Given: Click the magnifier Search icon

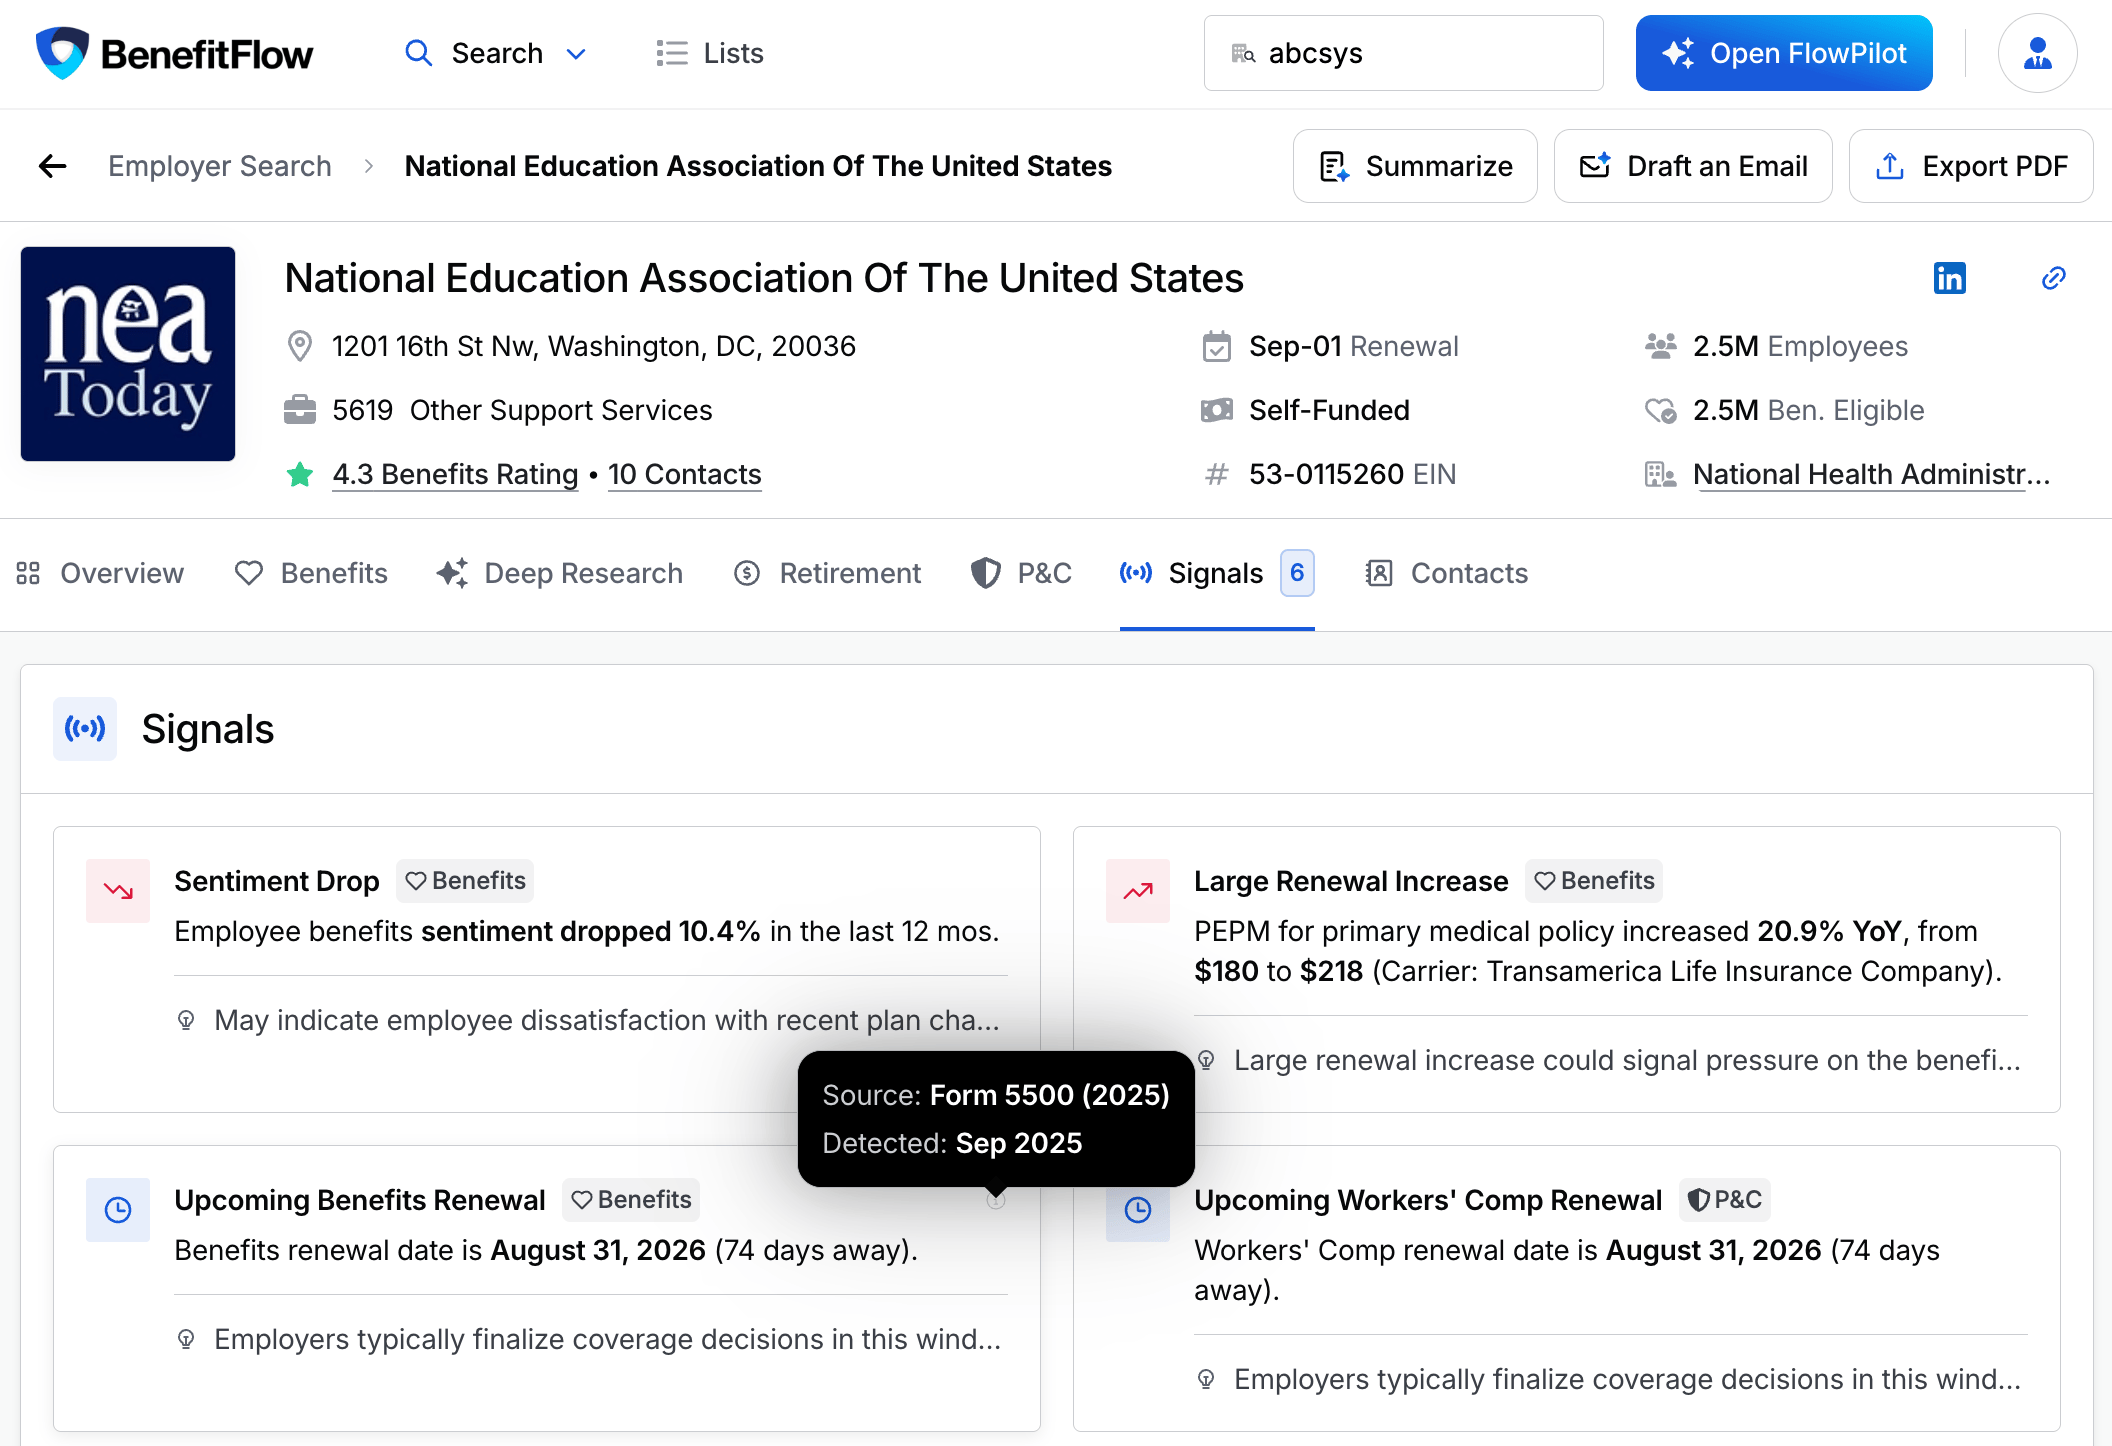Looking at the screenshot, I should (418, 53).
